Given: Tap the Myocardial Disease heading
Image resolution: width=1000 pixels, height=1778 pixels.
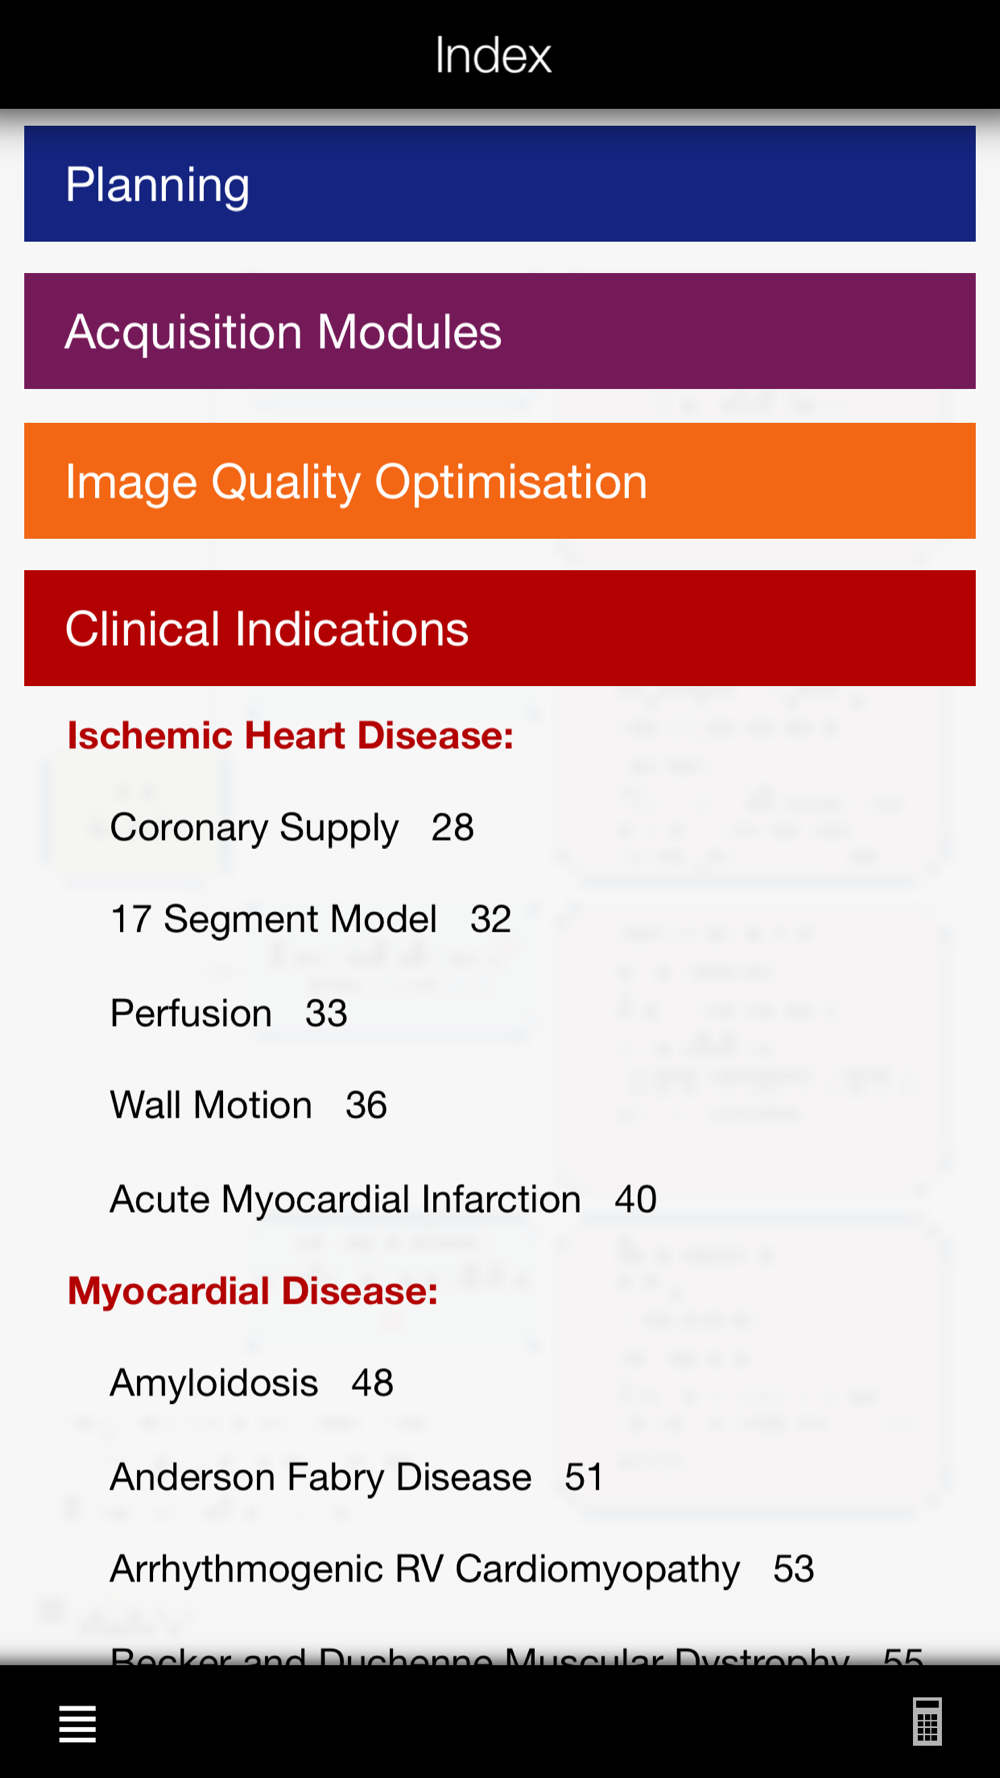Looking at the screenshot, I should 252,1291.
